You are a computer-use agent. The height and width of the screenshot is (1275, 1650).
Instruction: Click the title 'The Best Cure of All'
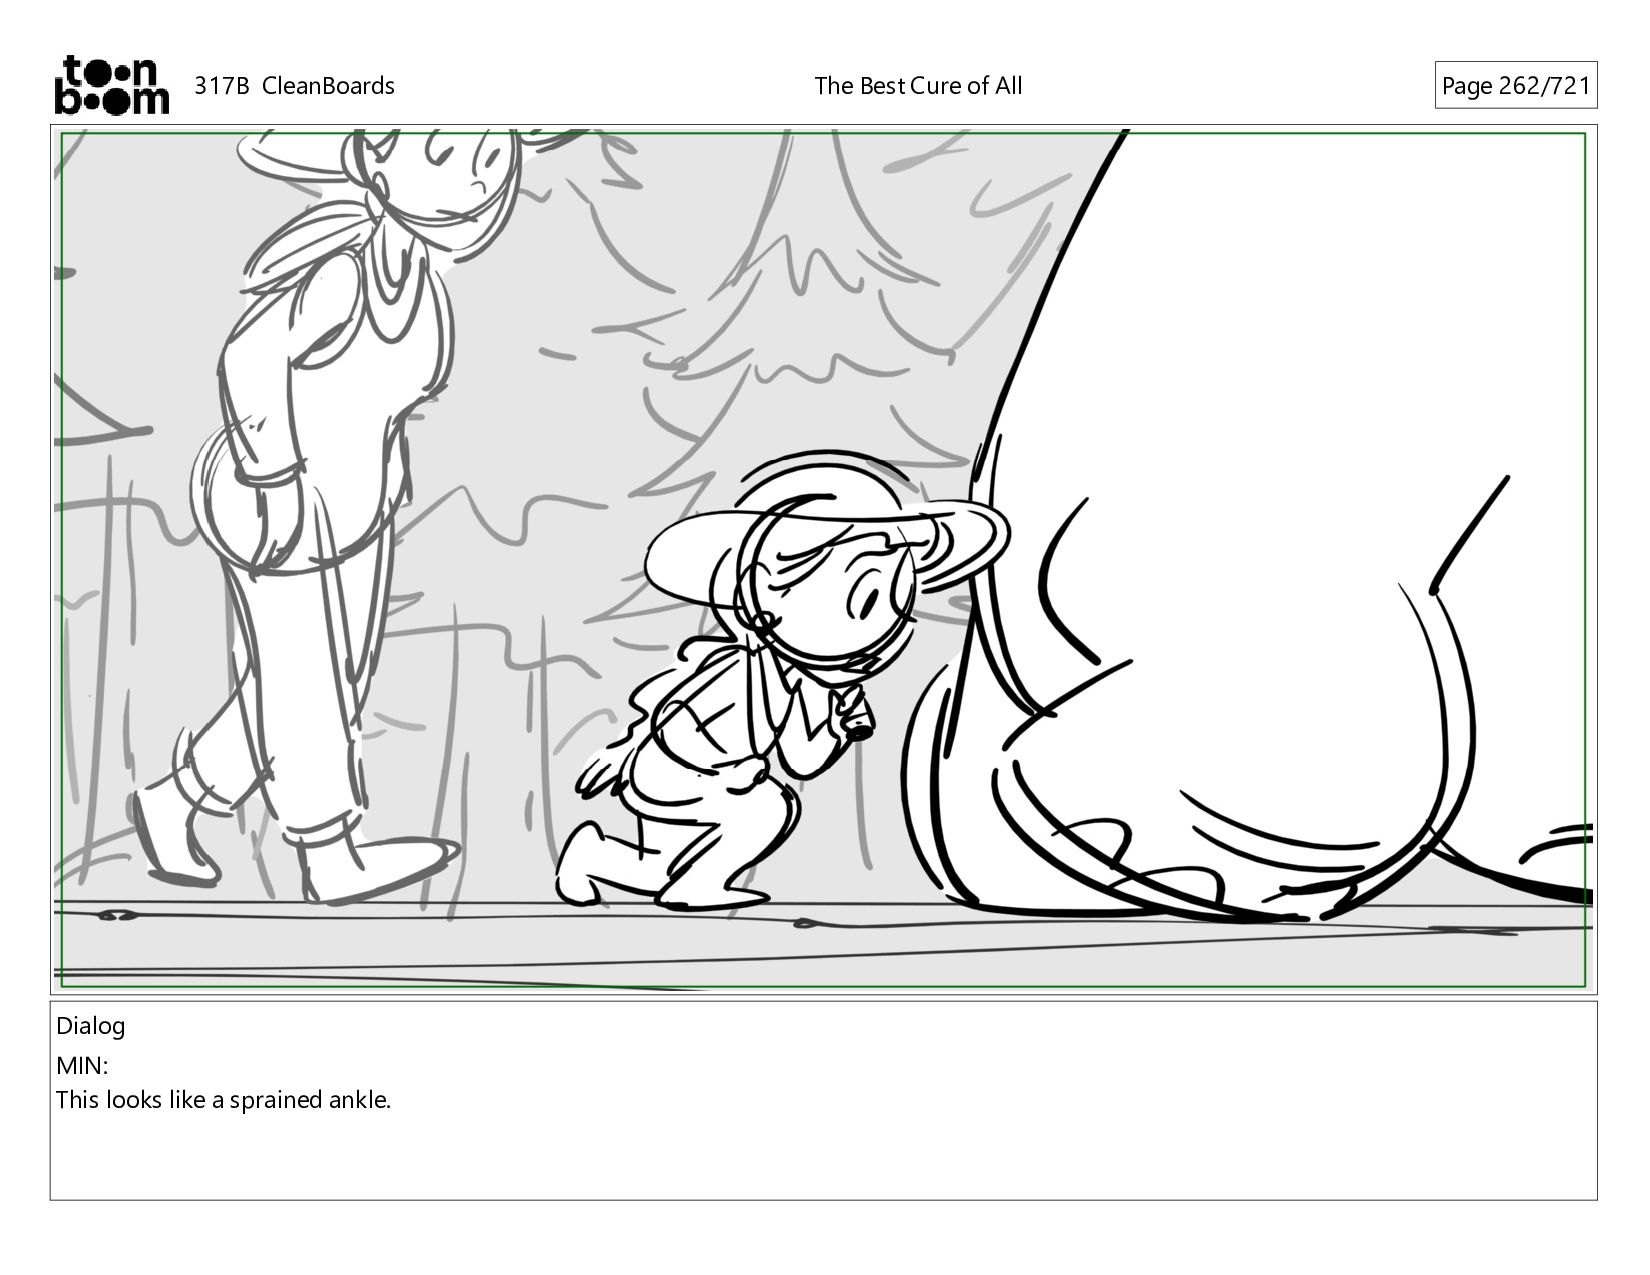click(x=918, y=86)
